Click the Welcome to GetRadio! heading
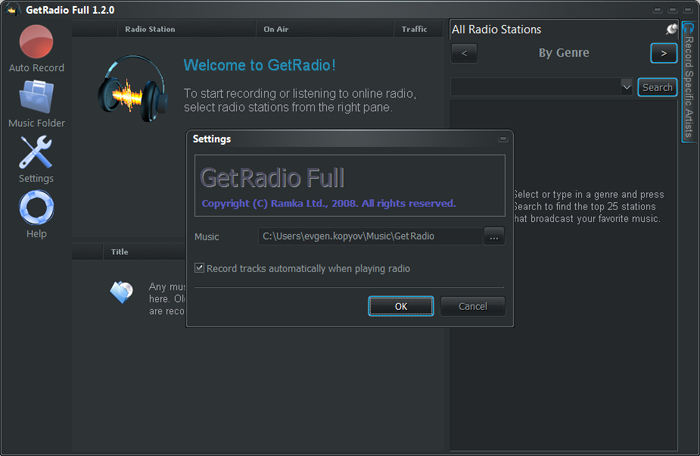This screenshot has width=700, height=456. 259,65
